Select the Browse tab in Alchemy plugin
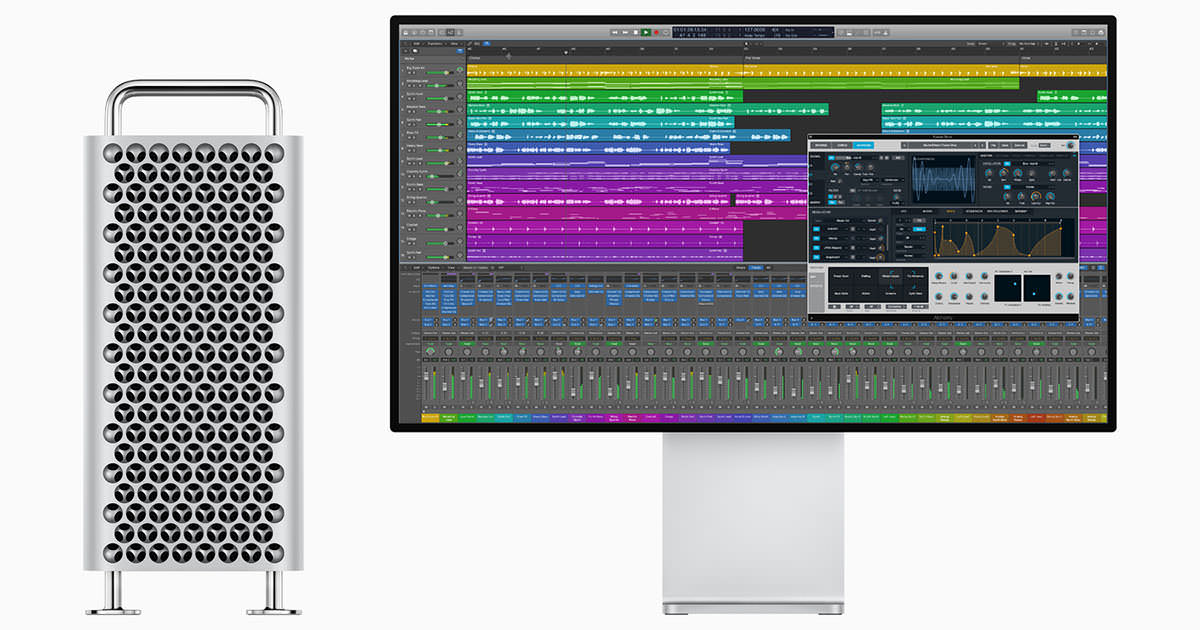 coord(821,146)
